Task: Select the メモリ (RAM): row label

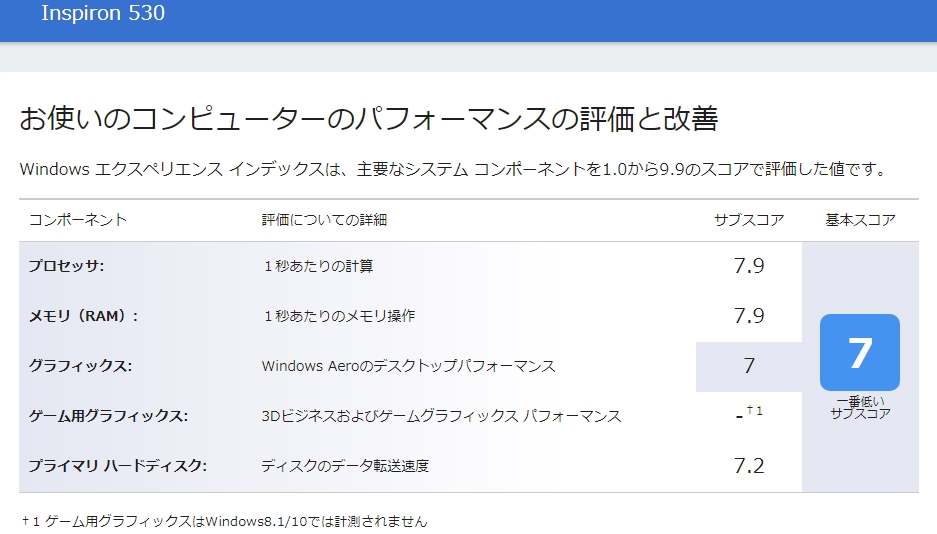Action: coord(84,316)
